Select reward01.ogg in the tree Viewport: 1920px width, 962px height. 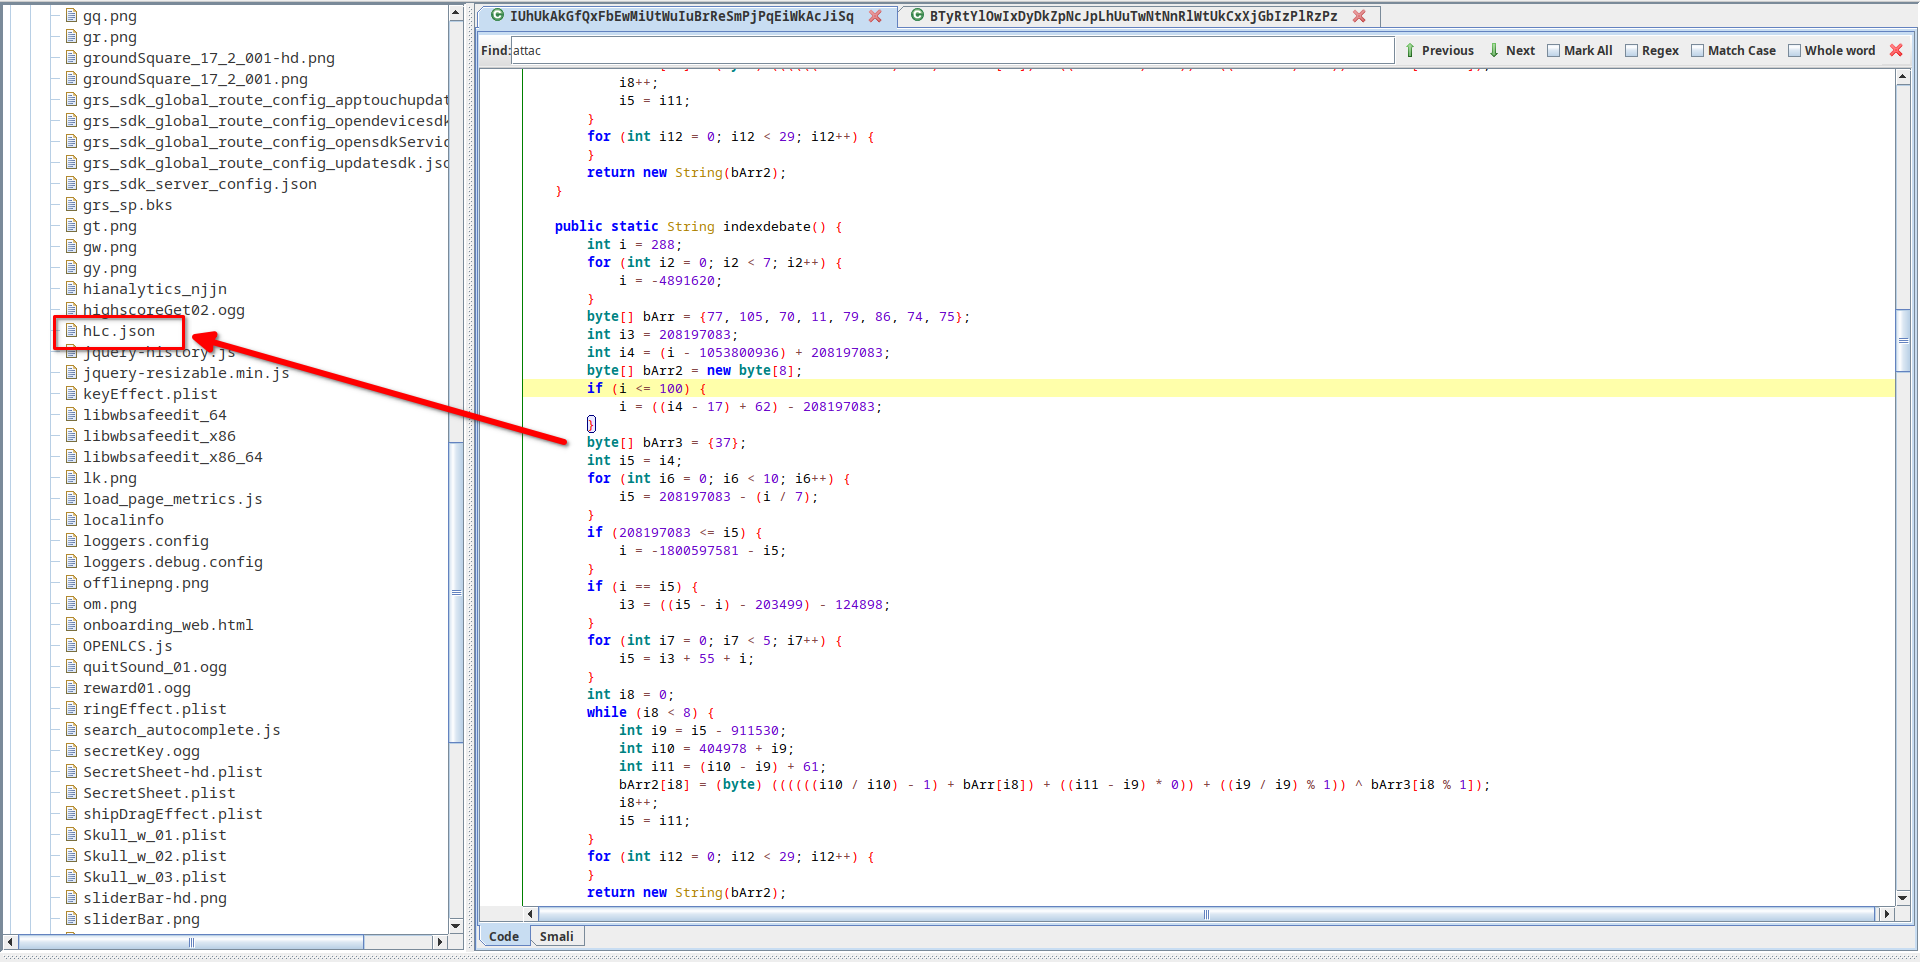[x=137, y=688]
